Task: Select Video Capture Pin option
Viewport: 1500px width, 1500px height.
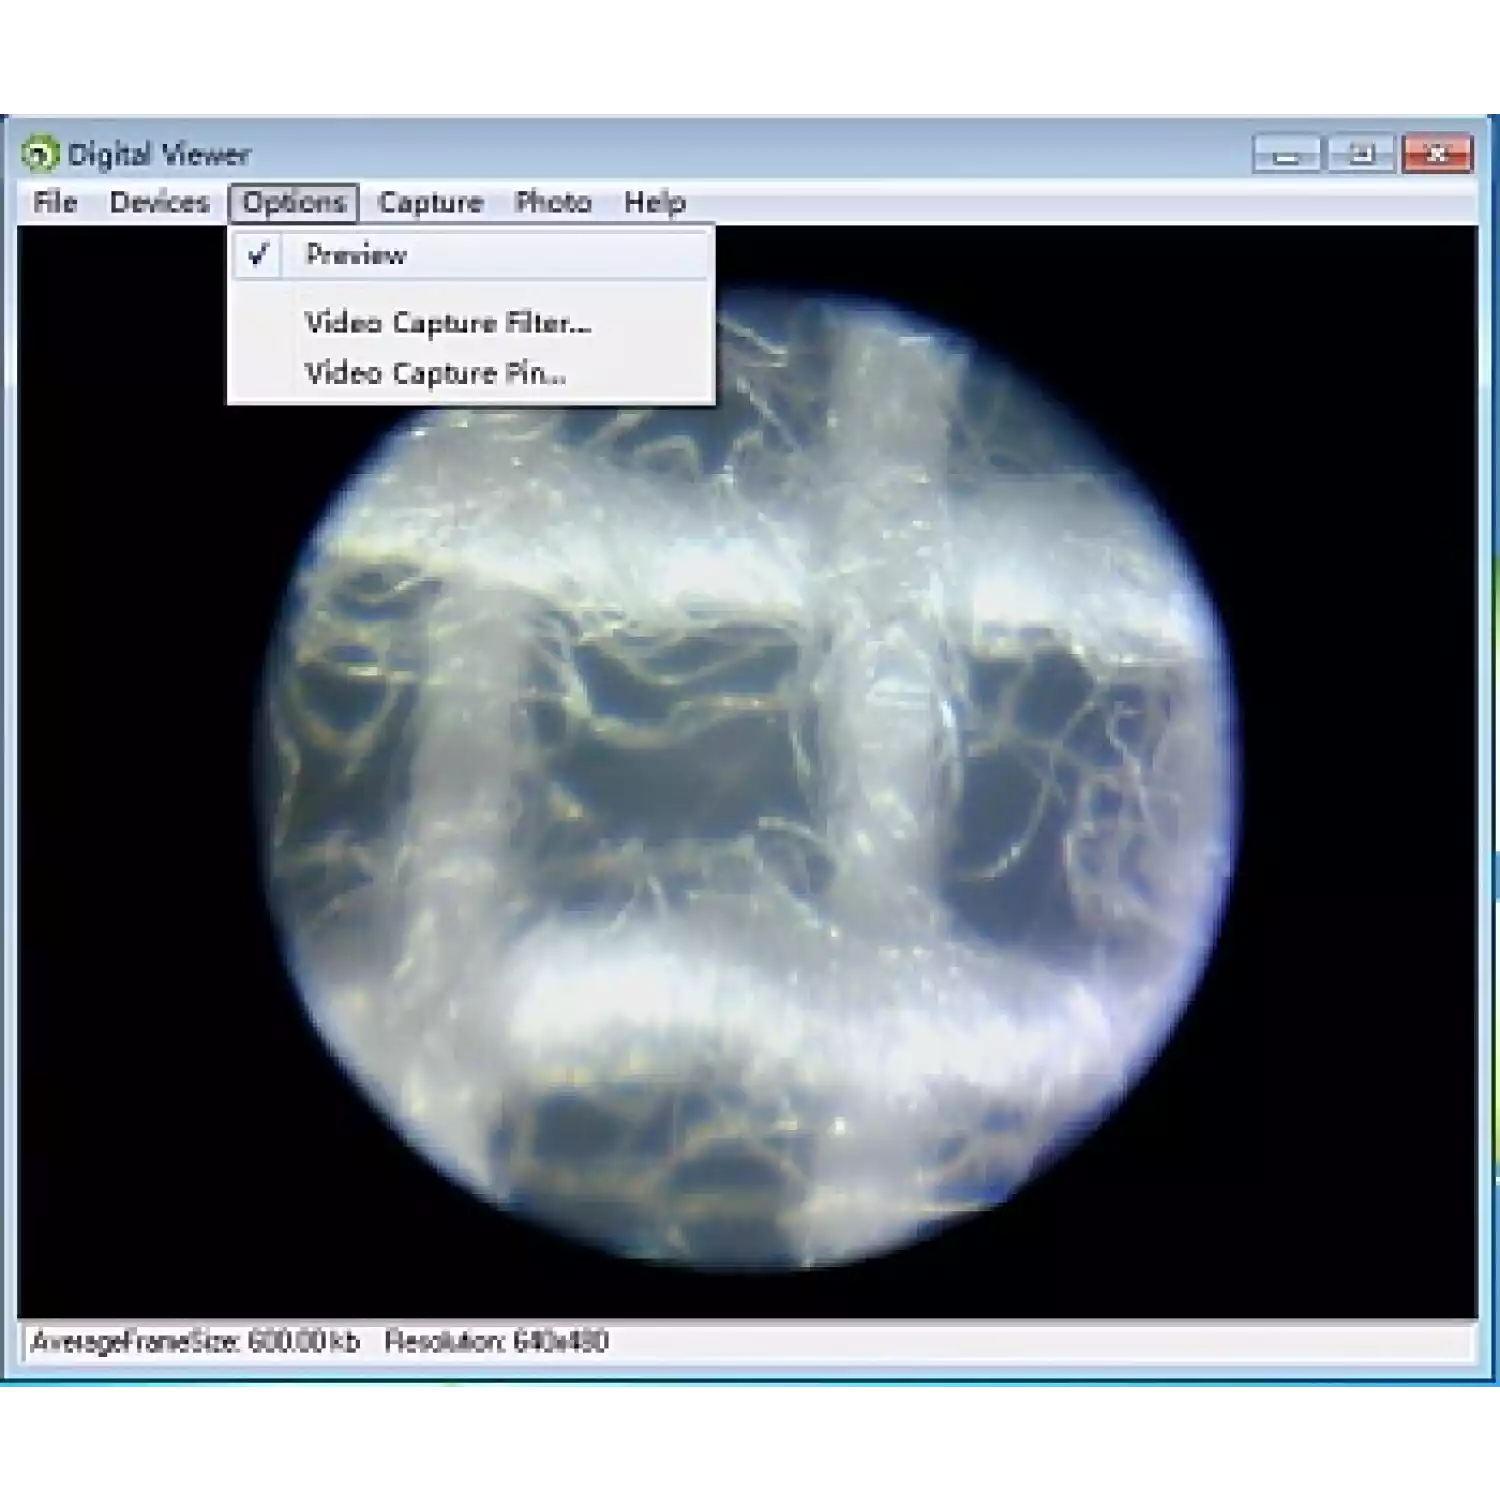Action: [x=435, y=374]
